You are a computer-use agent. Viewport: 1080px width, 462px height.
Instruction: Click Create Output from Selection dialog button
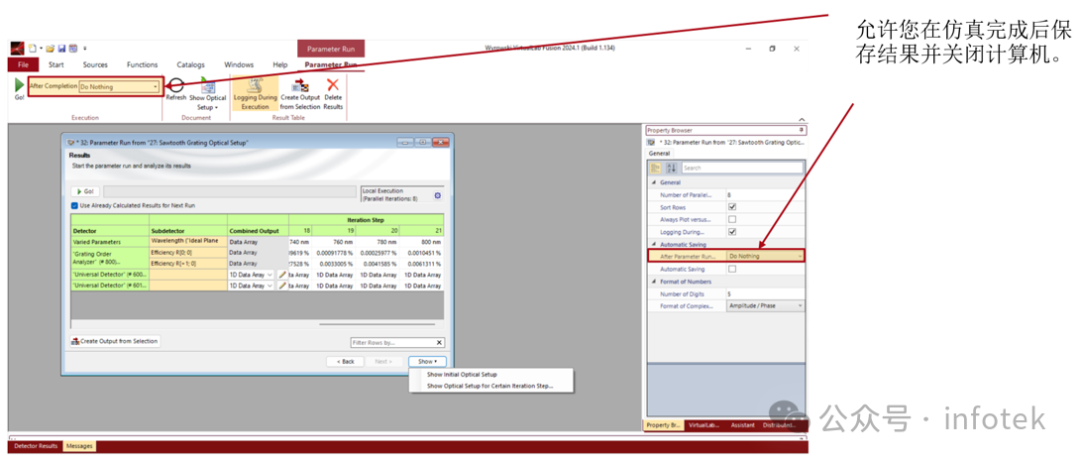tap(115, 342)
